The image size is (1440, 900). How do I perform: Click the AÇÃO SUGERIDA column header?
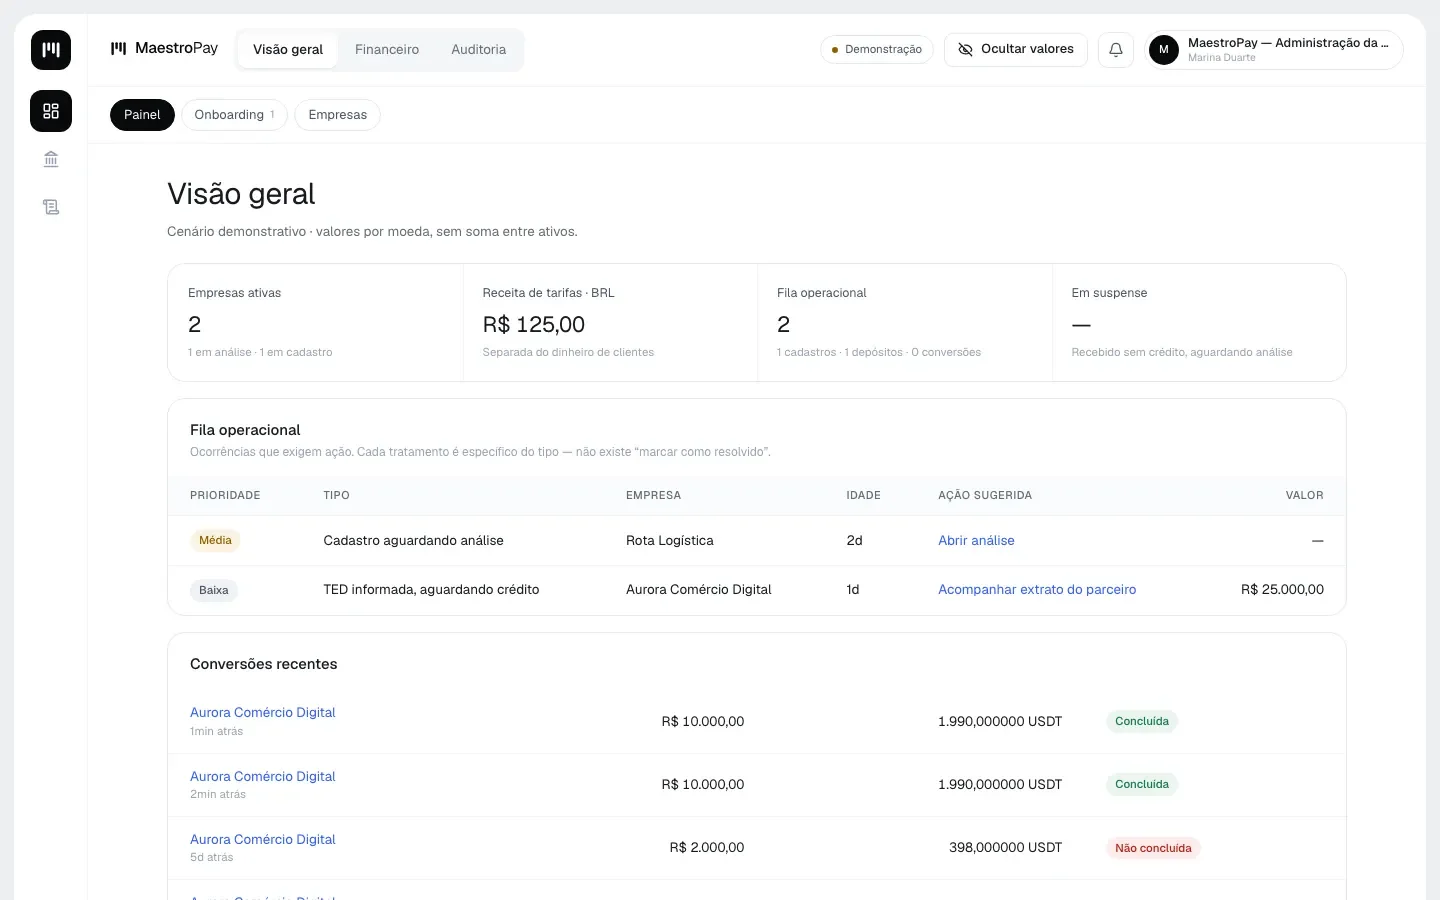tap(985, 496)
